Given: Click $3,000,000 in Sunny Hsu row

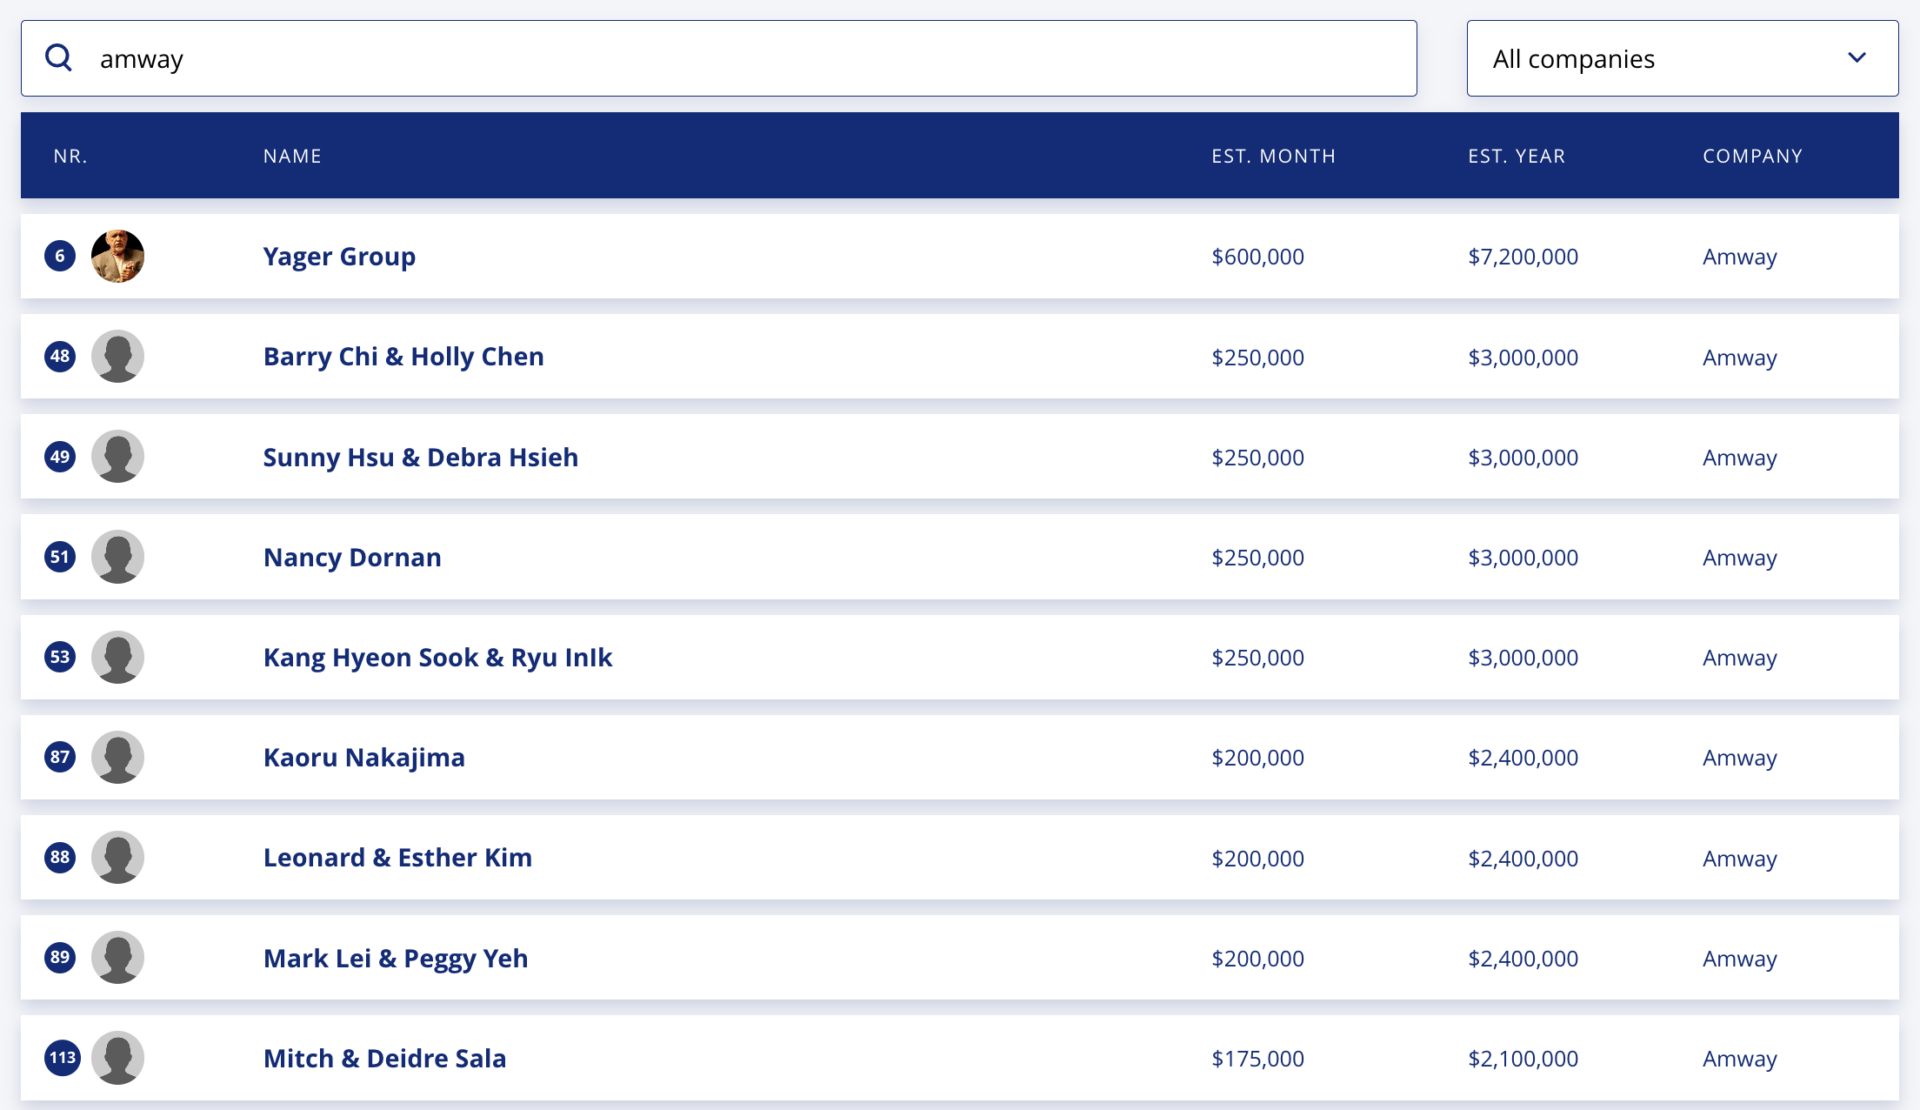Looking at the screenshot, I should (x=1522, y=457).
